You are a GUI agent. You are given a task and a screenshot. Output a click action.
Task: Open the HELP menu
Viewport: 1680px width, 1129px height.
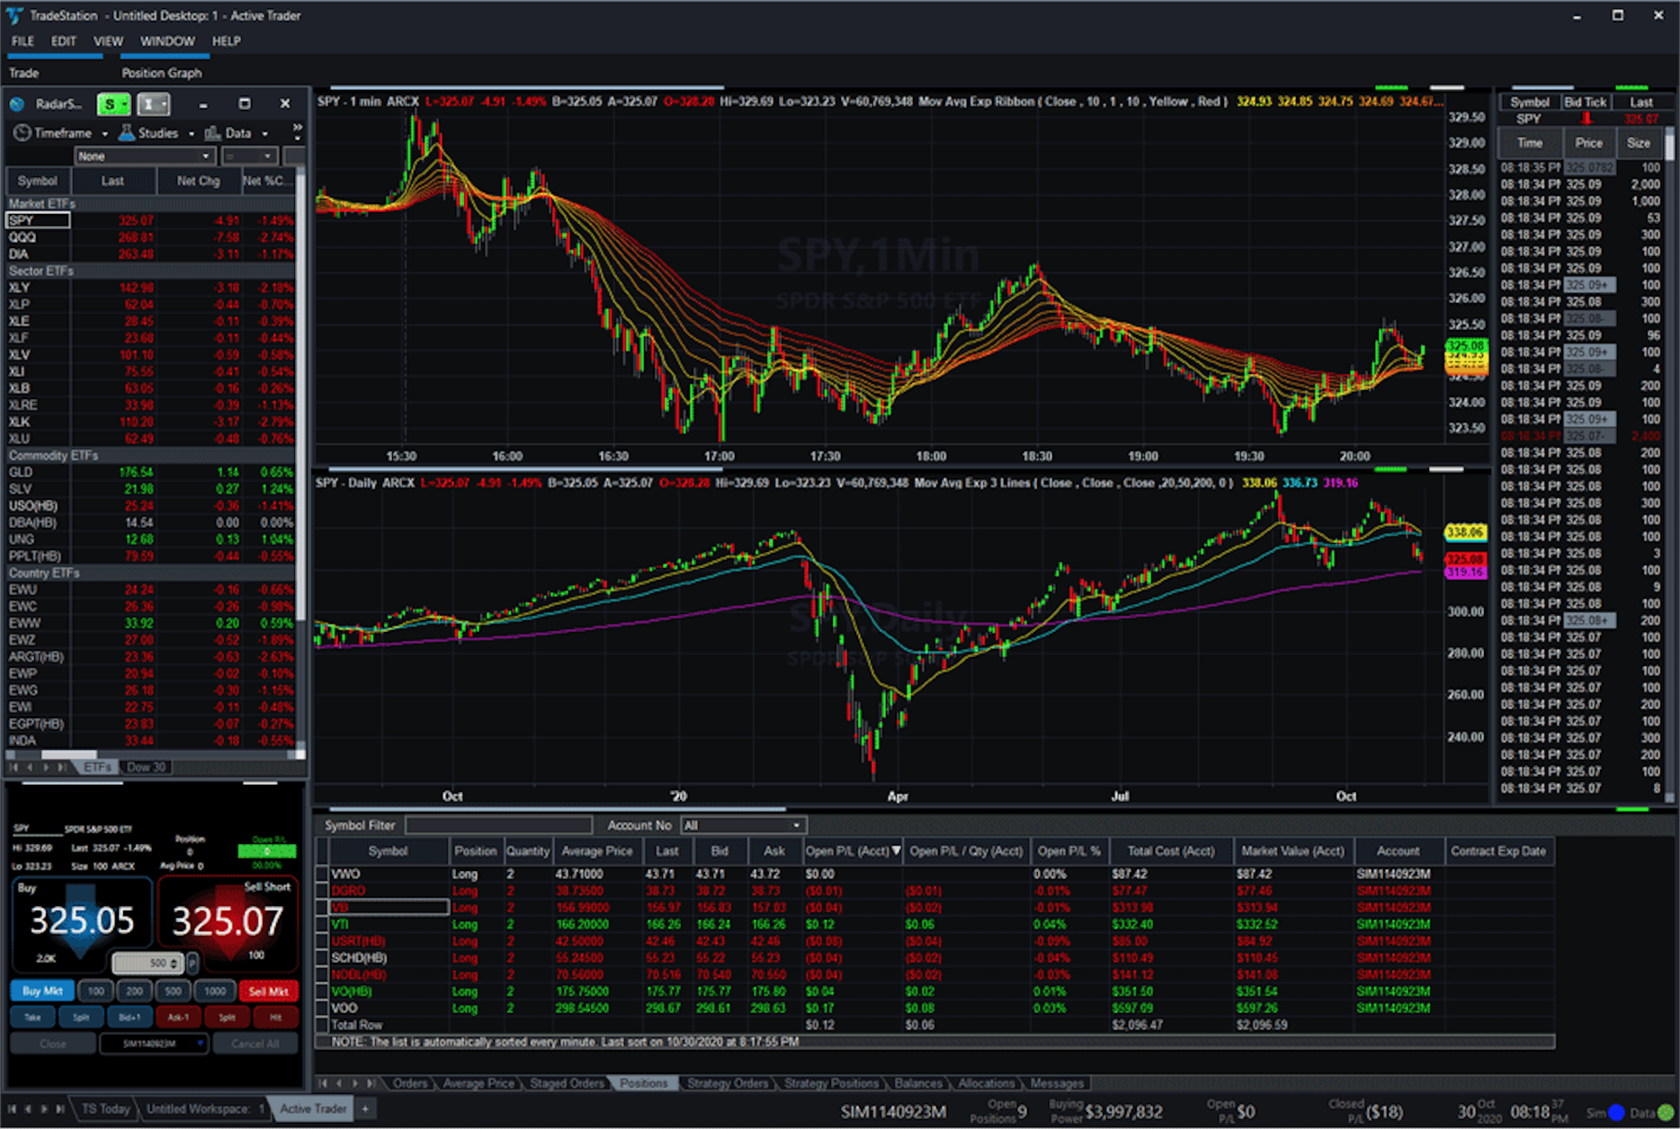pos(226,41)
